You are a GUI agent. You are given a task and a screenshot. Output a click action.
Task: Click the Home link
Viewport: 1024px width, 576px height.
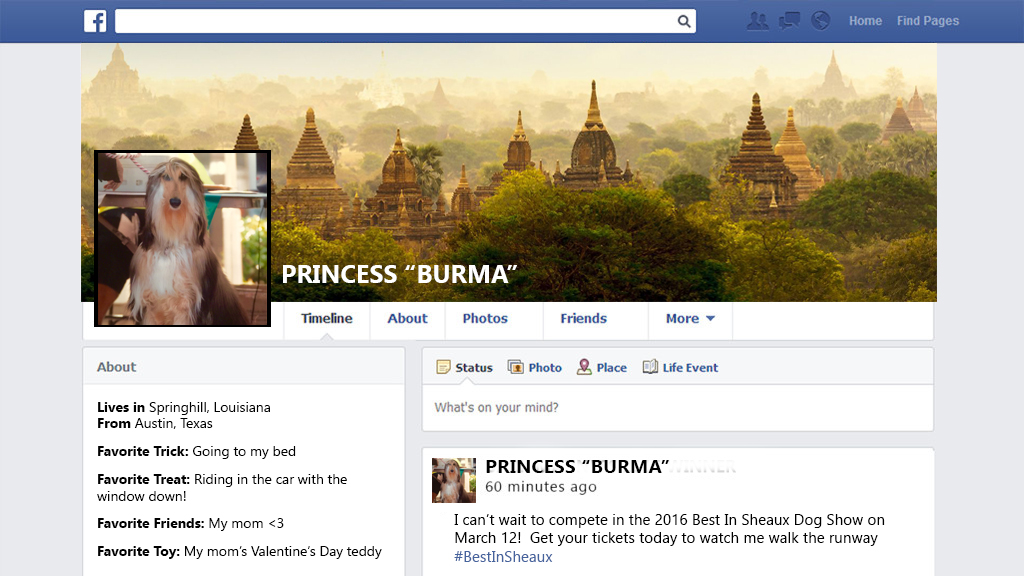tap(865, 21)
